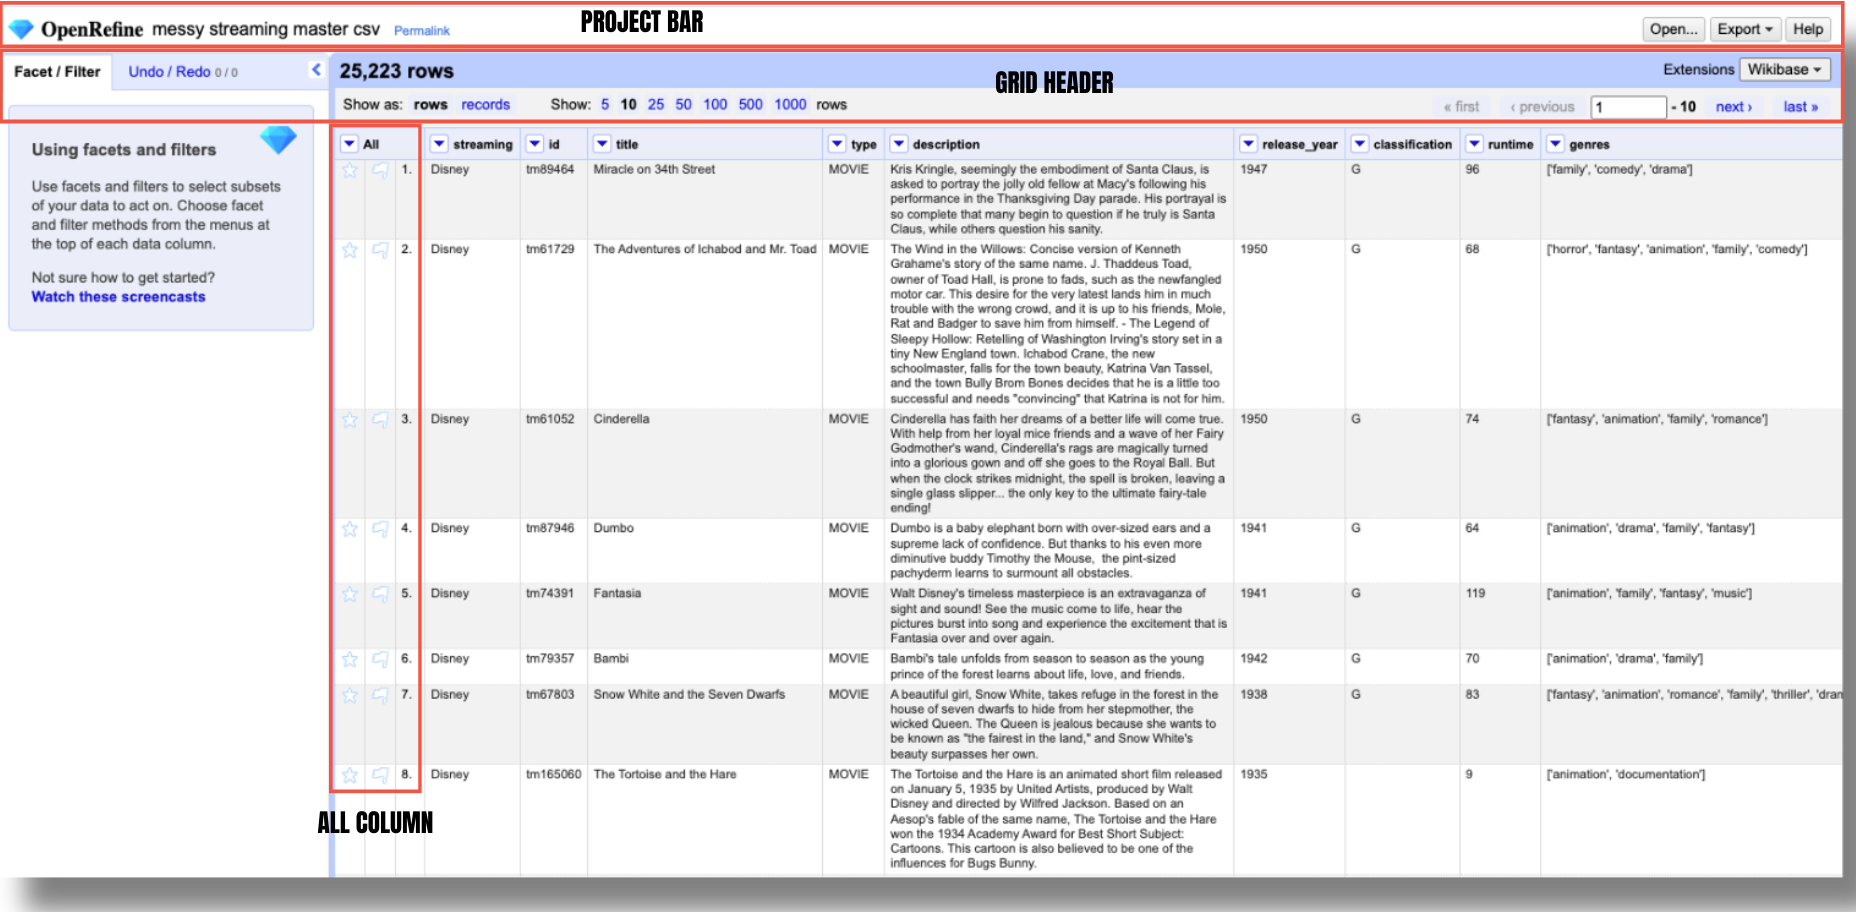The height and width of the screenshot is (912, 1856).
Task: Star row 2 Adventures of Ichabod
Action: 350,250
